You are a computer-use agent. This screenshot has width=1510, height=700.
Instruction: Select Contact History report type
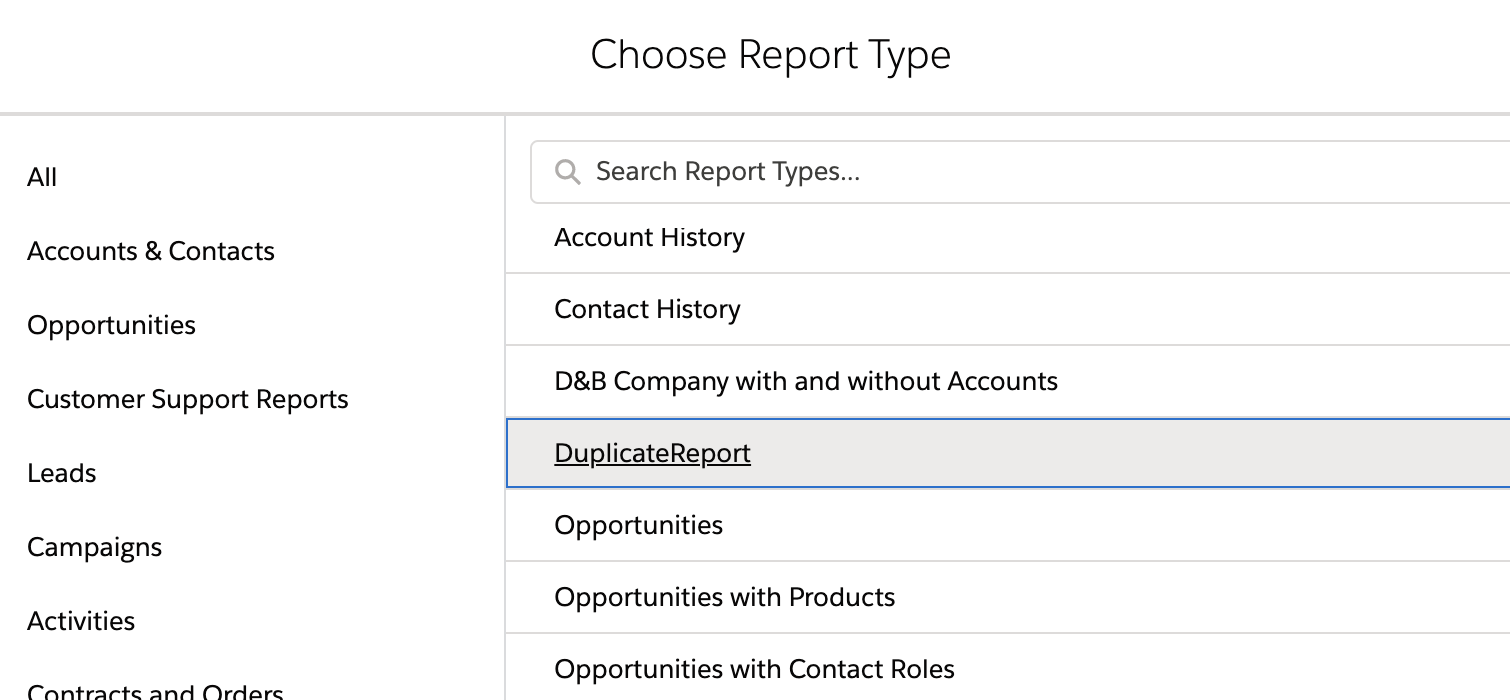[x=647, y=309]
